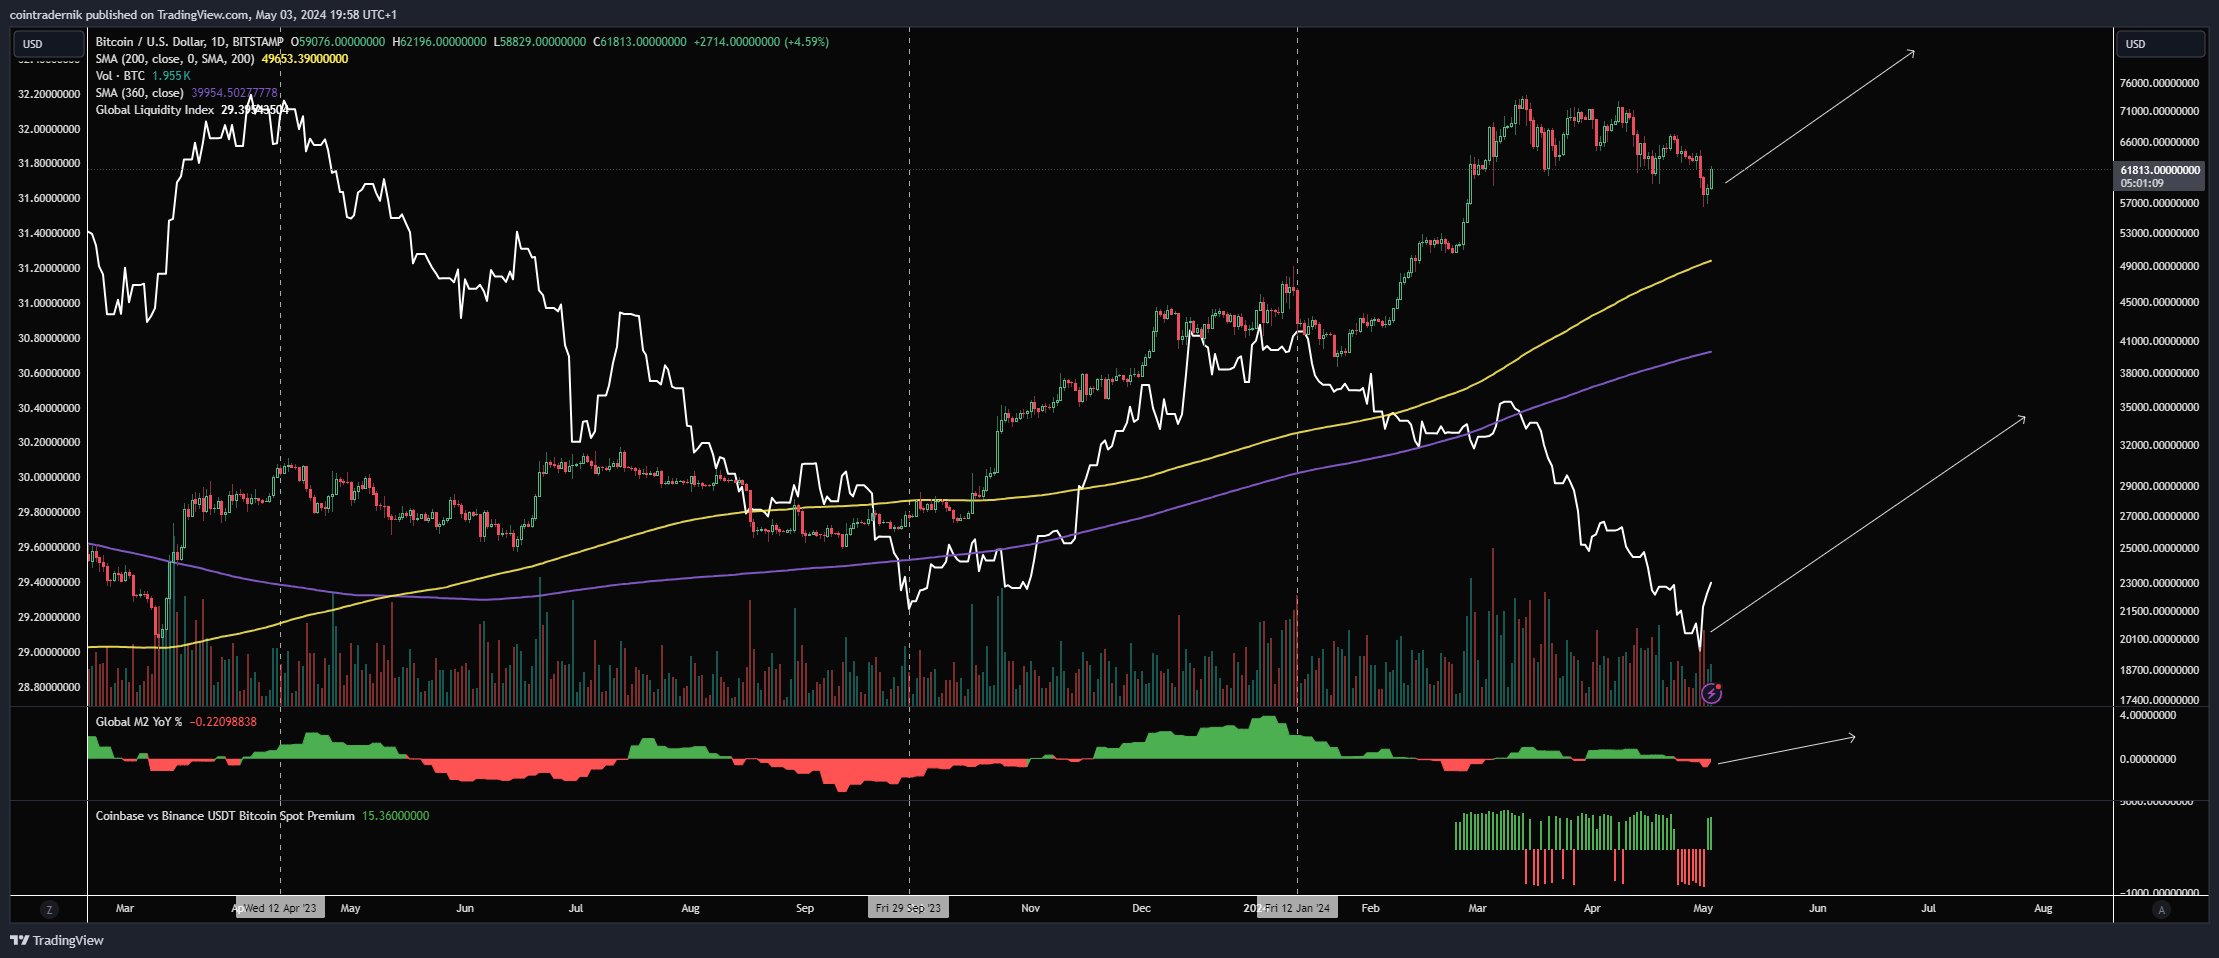Click the spot premium value 15.36000000
2219x958 pixels.
click(395, 816)
